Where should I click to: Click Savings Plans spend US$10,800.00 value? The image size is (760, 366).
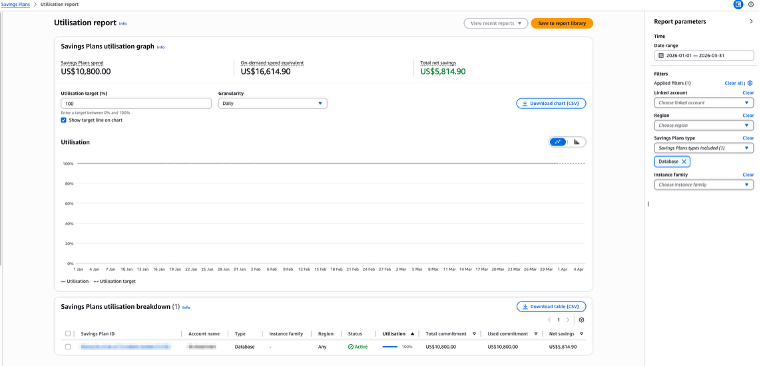tap(86, 72)
